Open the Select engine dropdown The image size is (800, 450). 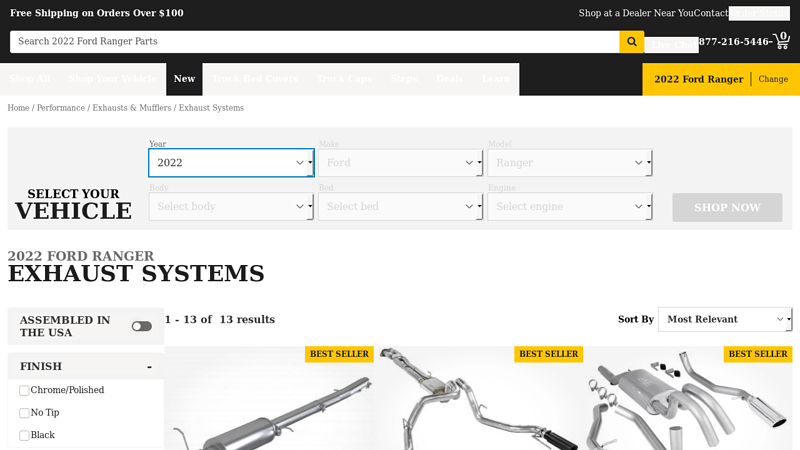click(570, 207)
